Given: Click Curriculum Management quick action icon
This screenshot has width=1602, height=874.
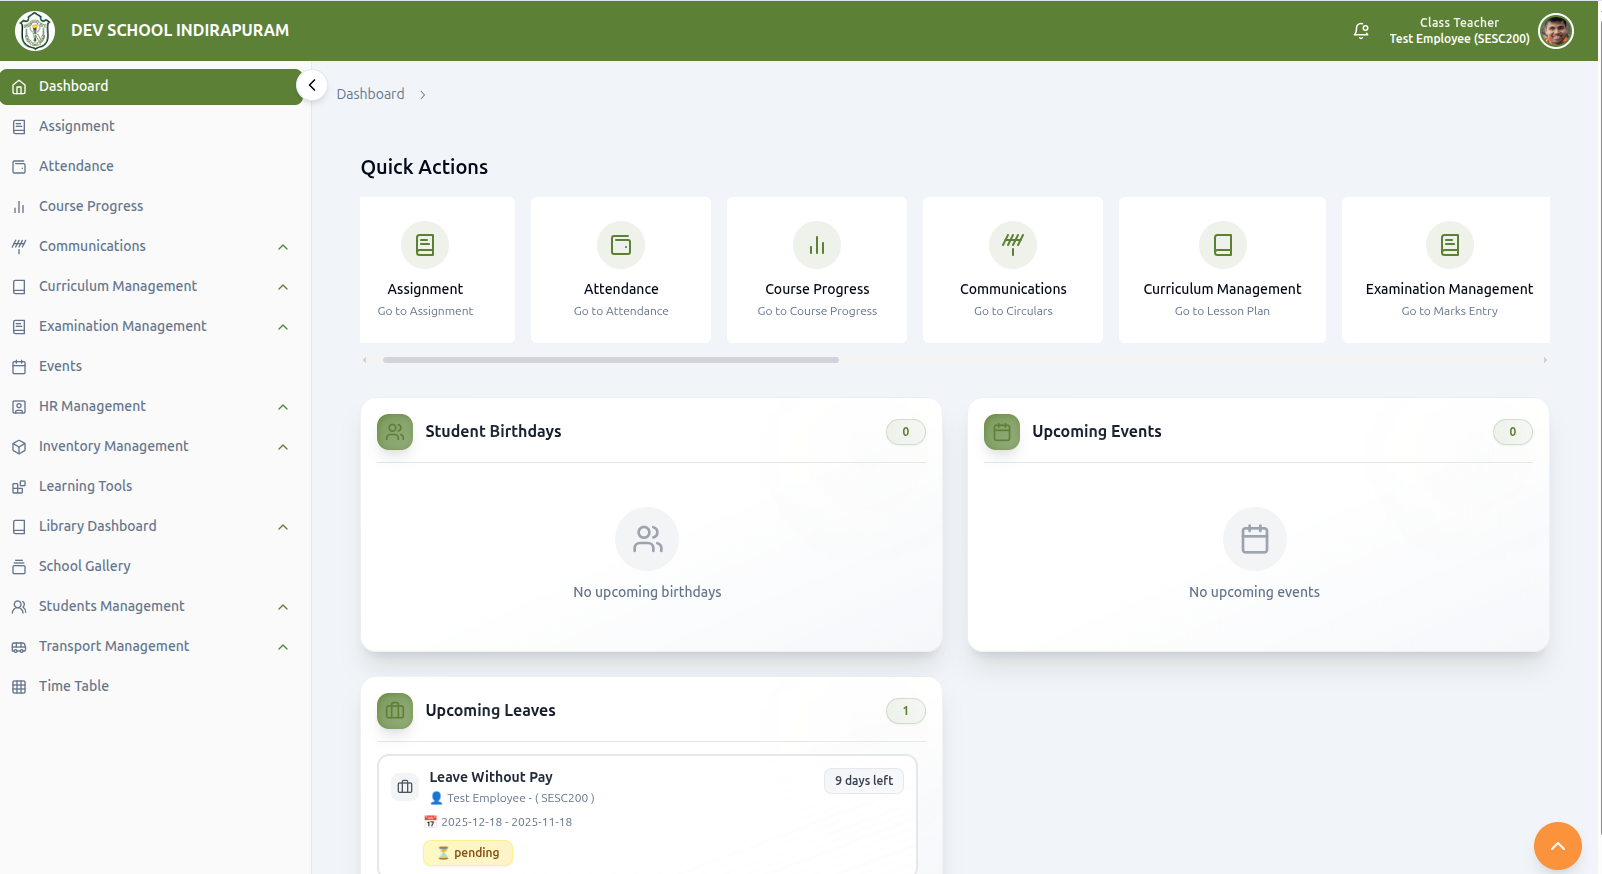Looking at the screenshot, I should (x=1222, y=245).
